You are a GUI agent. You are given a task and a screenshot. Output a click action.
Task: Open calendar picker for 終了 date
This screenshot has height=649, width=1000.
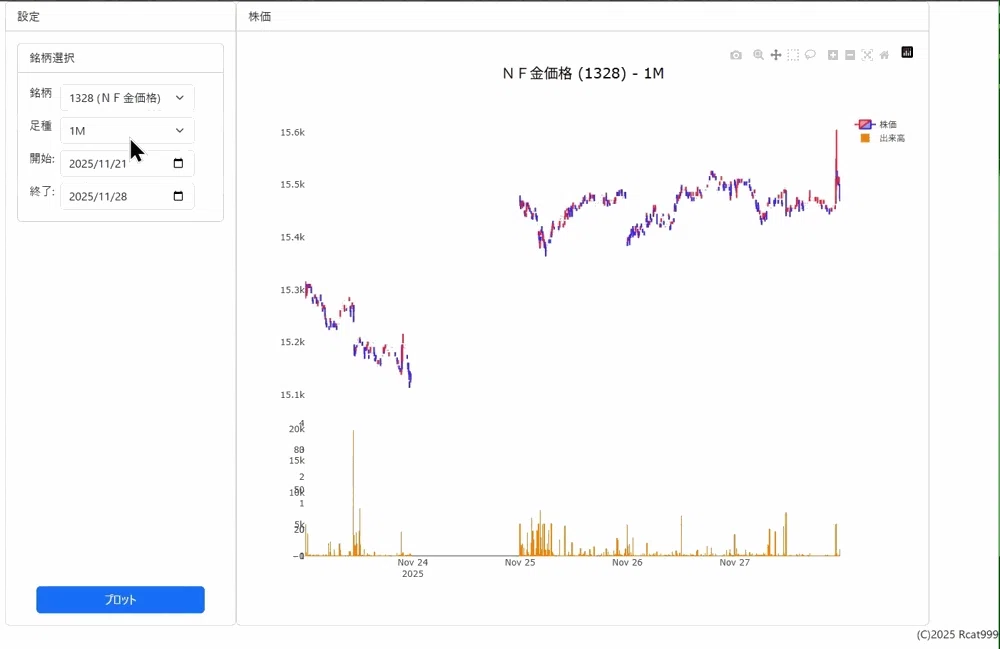click(x=179, y=196)
